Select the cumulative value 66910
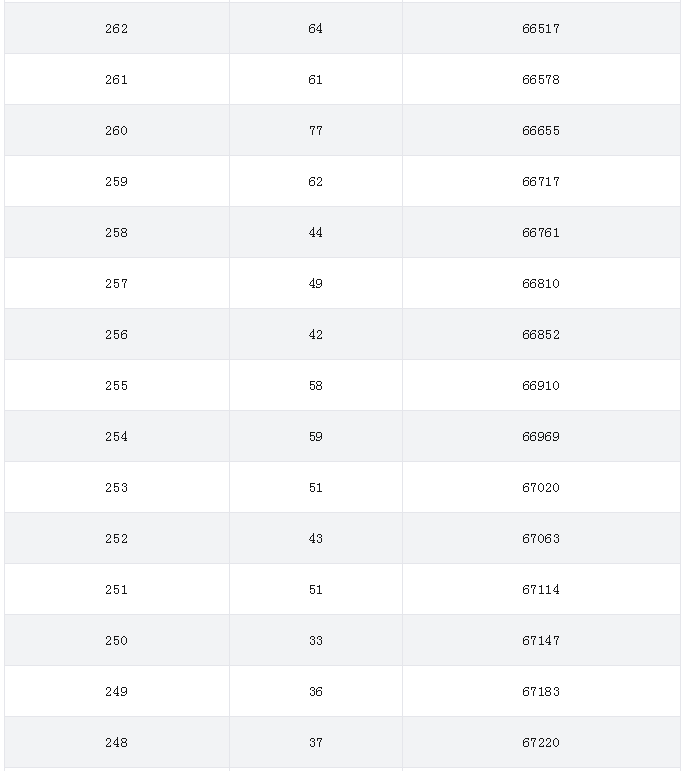685x771 pixels. click(541, 386)
